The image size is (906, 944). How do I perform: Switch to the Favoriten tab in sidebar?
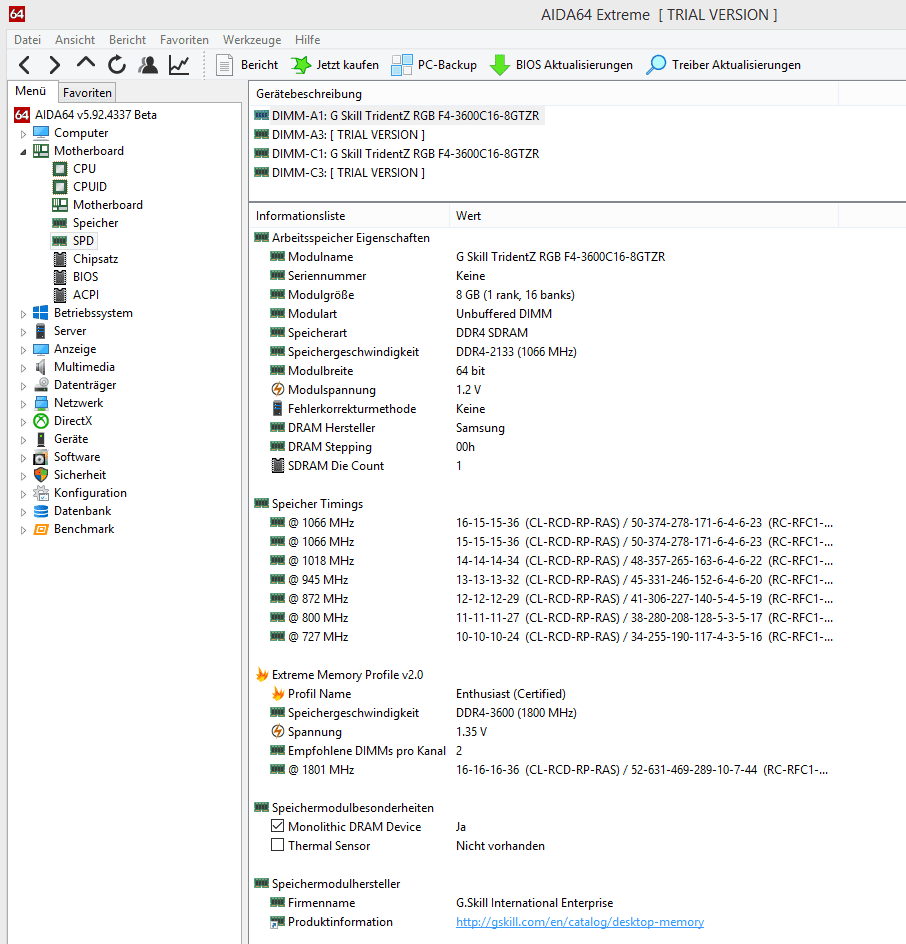87,93
